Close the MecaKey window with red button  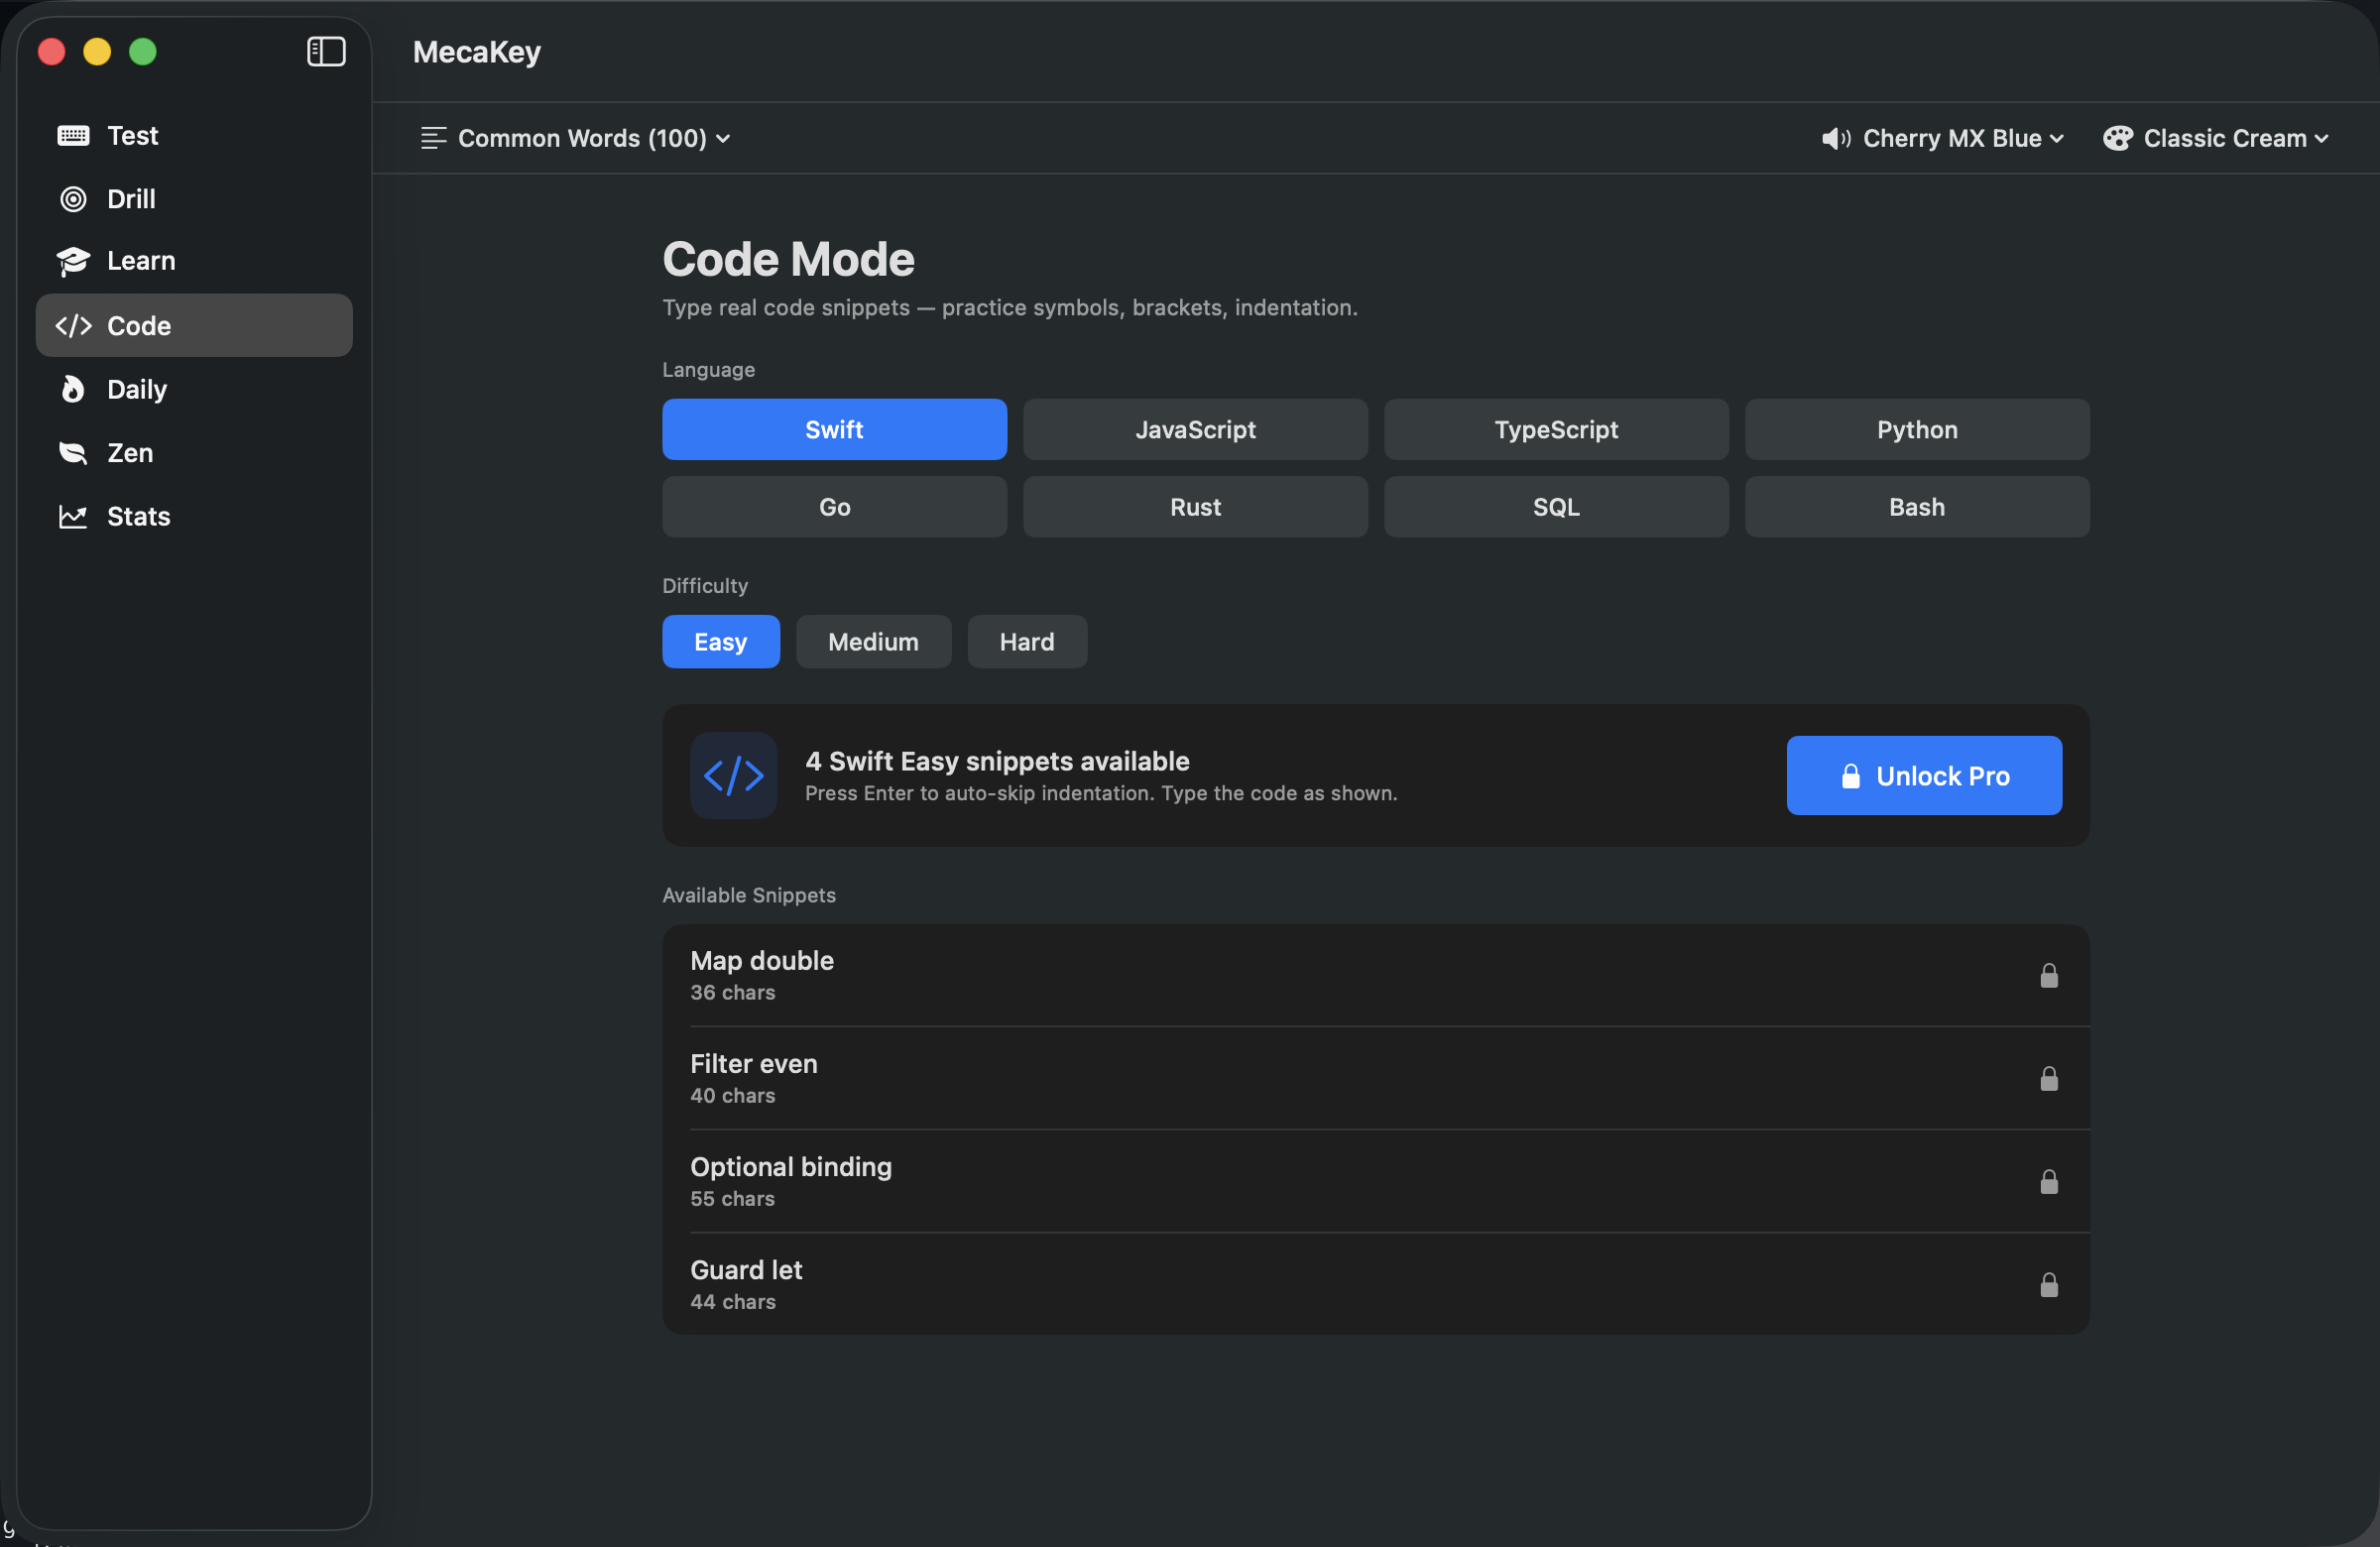pyautogui.click(x=52, y=51)
